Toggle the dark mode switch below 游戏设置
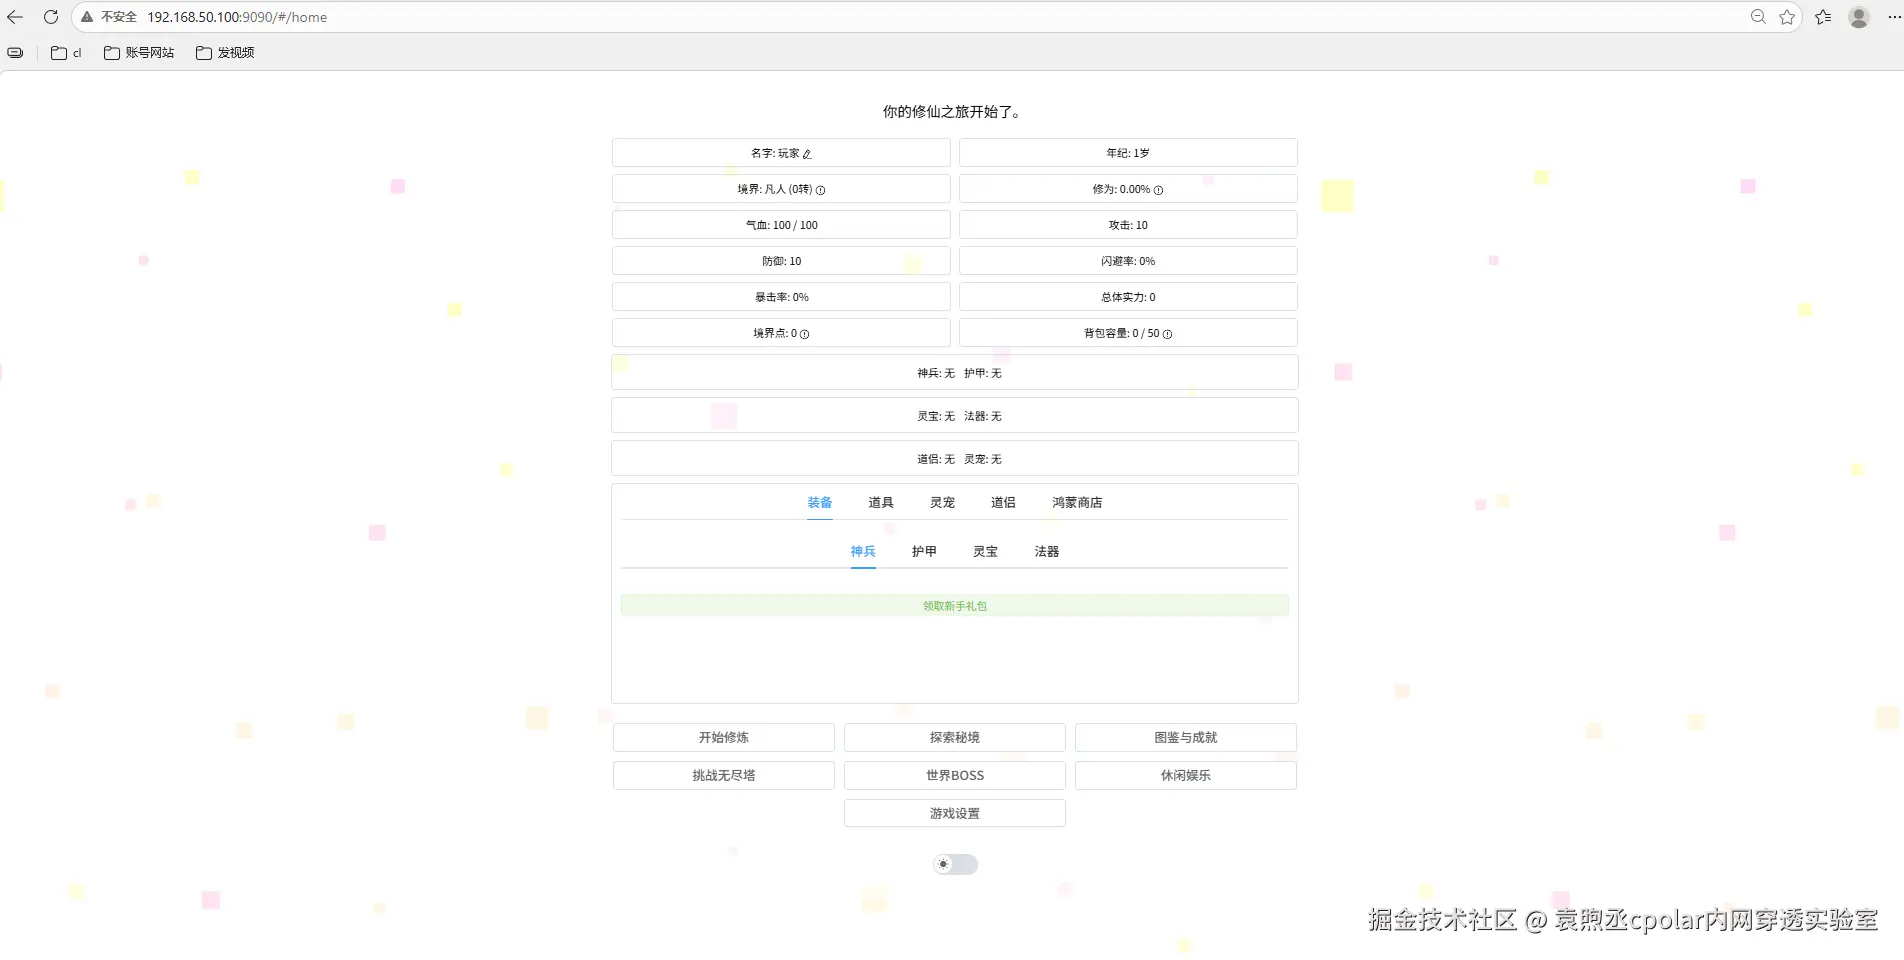Screen dimensions: 1904x960 point(954,864)
